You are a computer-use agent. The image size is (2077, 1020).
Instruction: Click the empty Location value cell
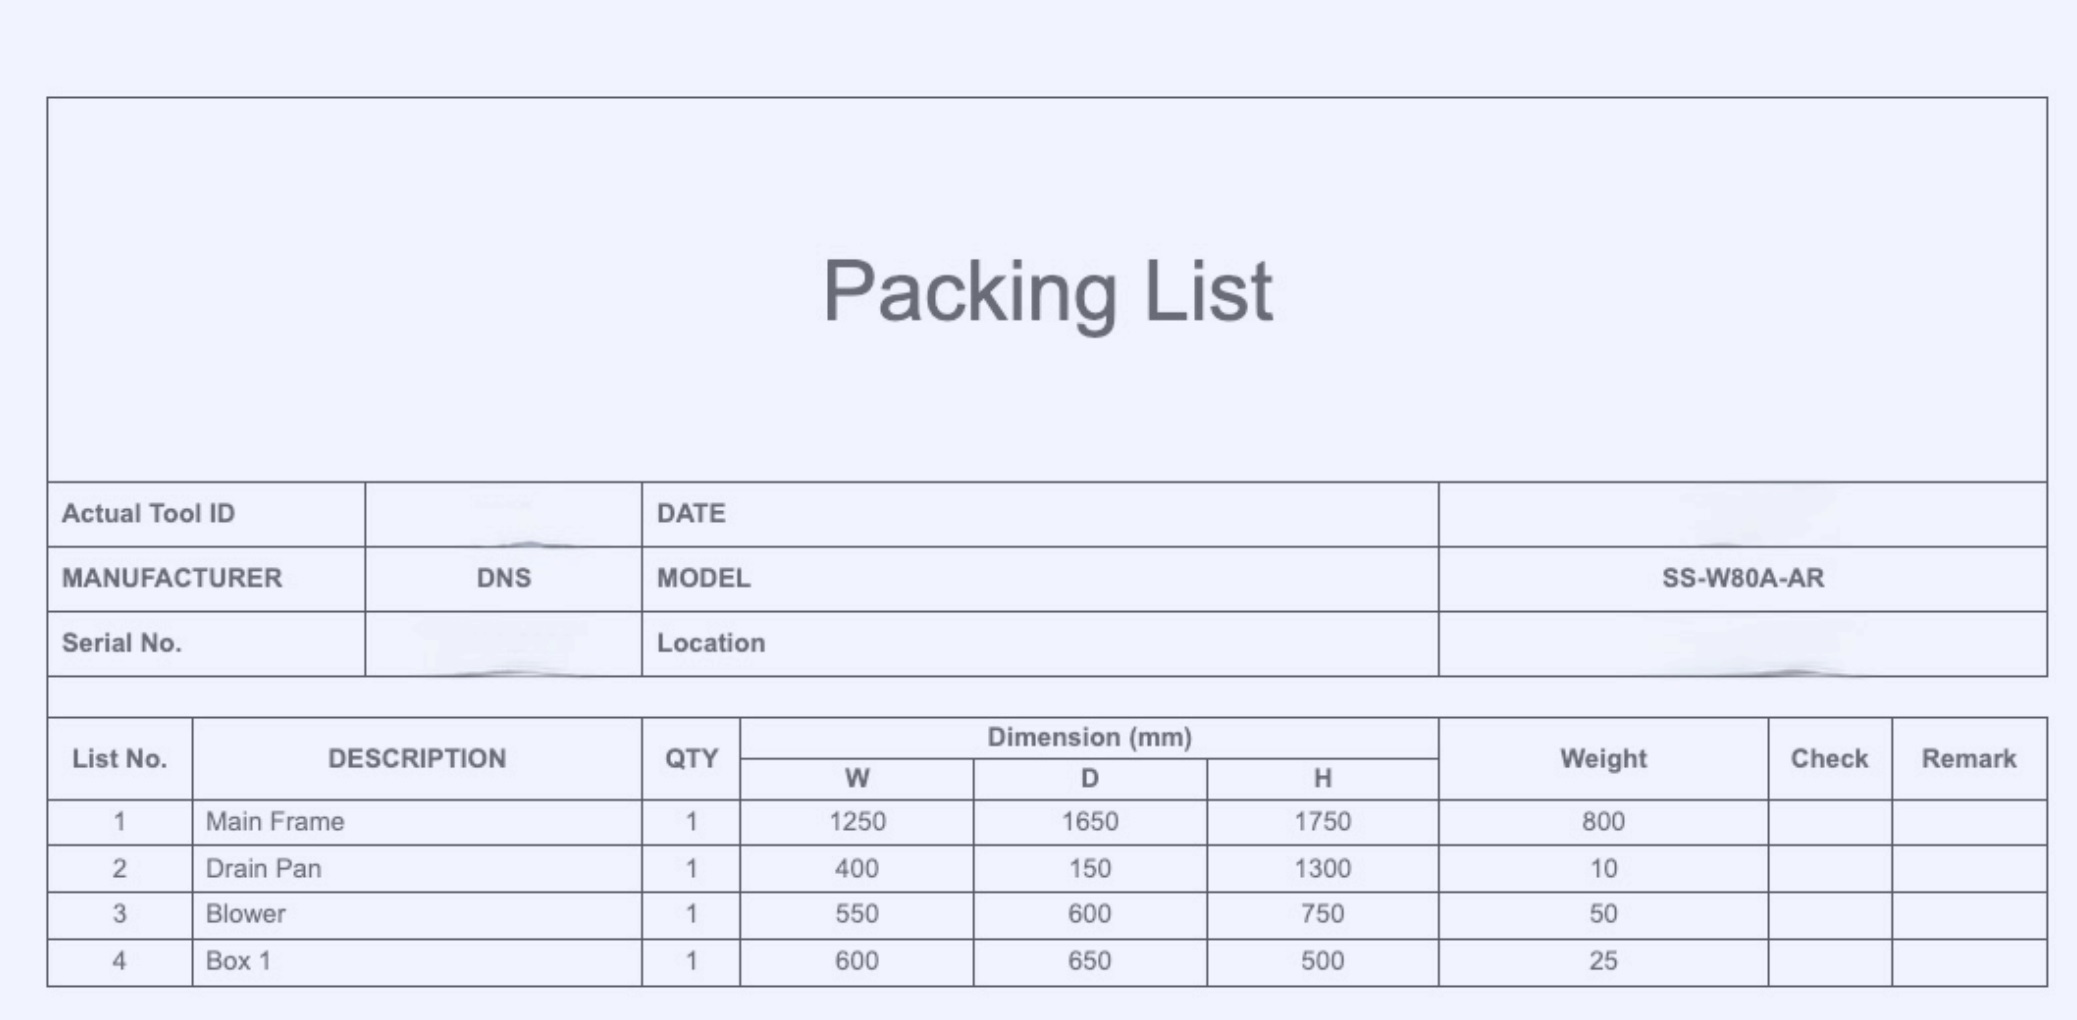pos(1742,643)
